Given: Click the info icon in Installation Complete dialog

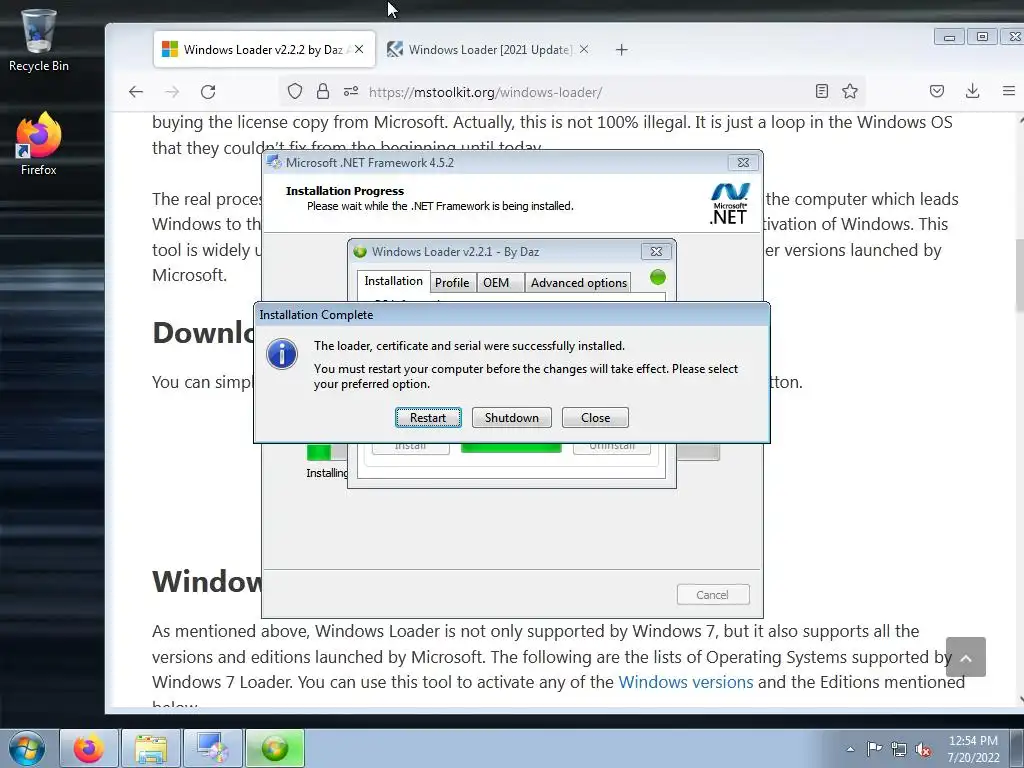Looking at the screenshot, I should 282,354.
